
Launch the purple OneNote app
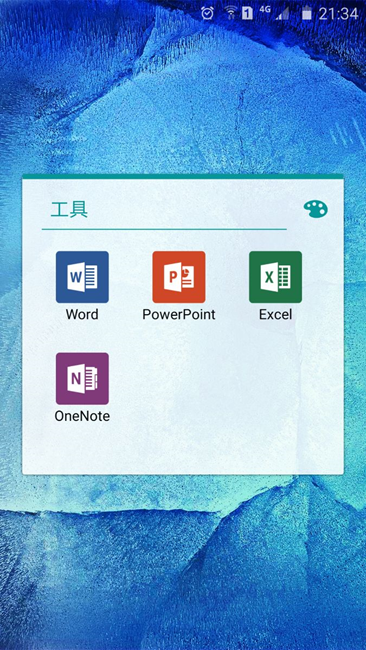coord(82,378)
